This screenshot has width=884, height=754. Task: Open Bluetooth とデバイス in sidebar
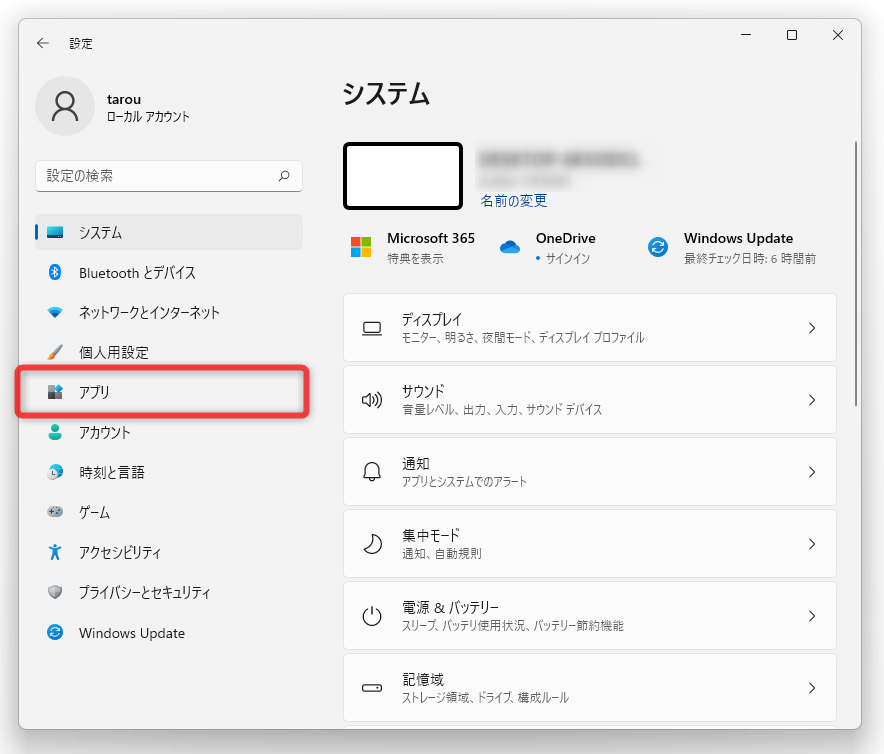click(x=169, y=272)
